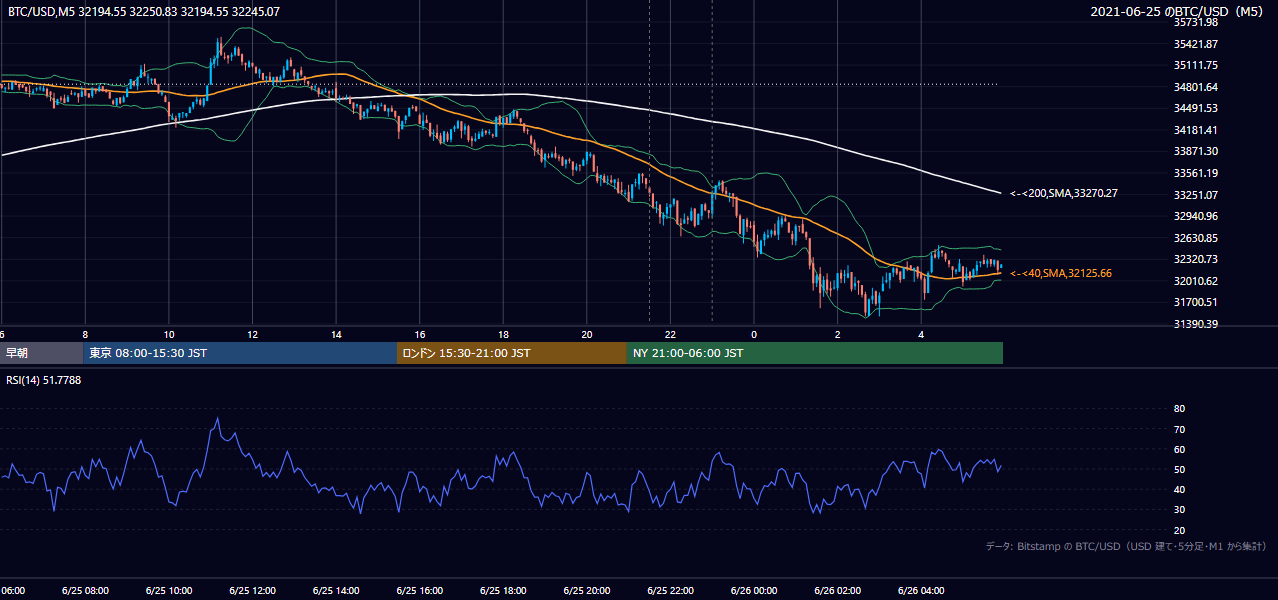This screenshot has height=600, width=1278.
Task: Click price axis value 34801.64
Action: coord(1195,87)
